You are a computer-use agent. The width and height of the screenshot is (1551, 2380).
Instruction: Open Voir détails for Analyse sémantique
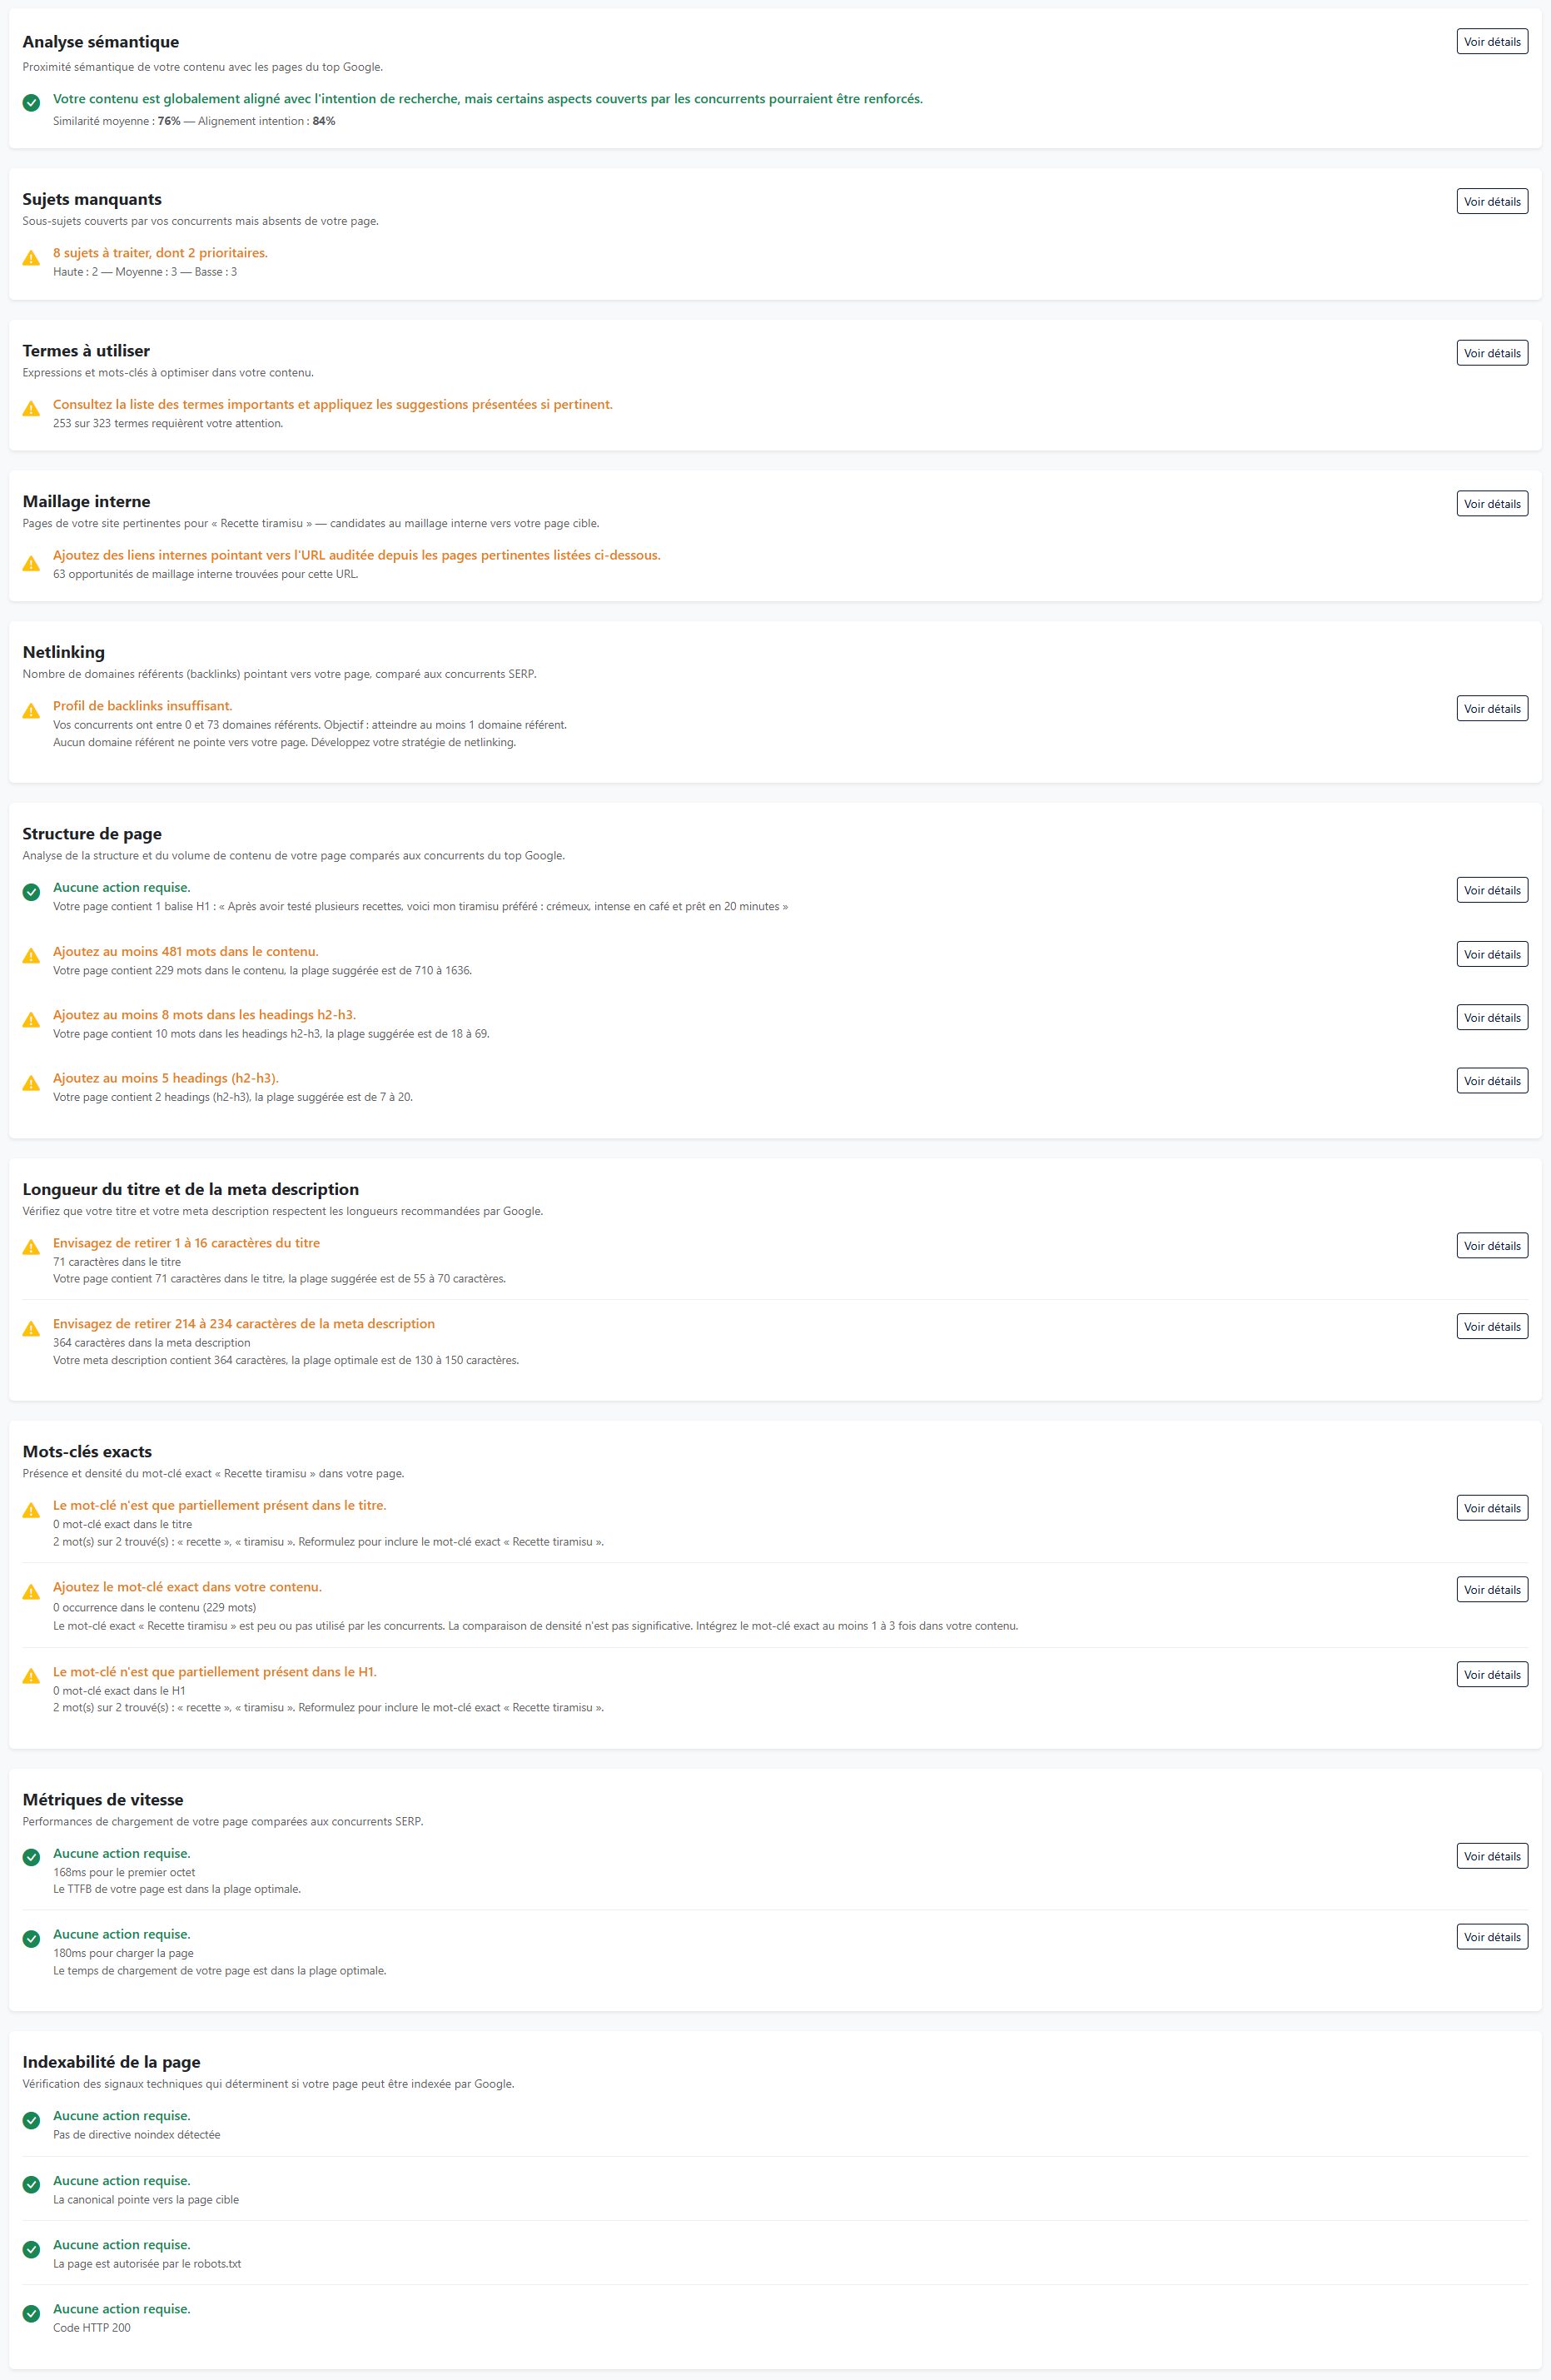1492,42
